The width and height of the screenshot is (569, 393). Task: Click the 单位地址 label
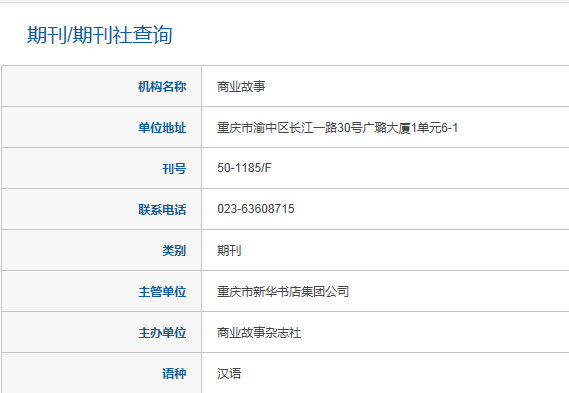pos(162,128)
